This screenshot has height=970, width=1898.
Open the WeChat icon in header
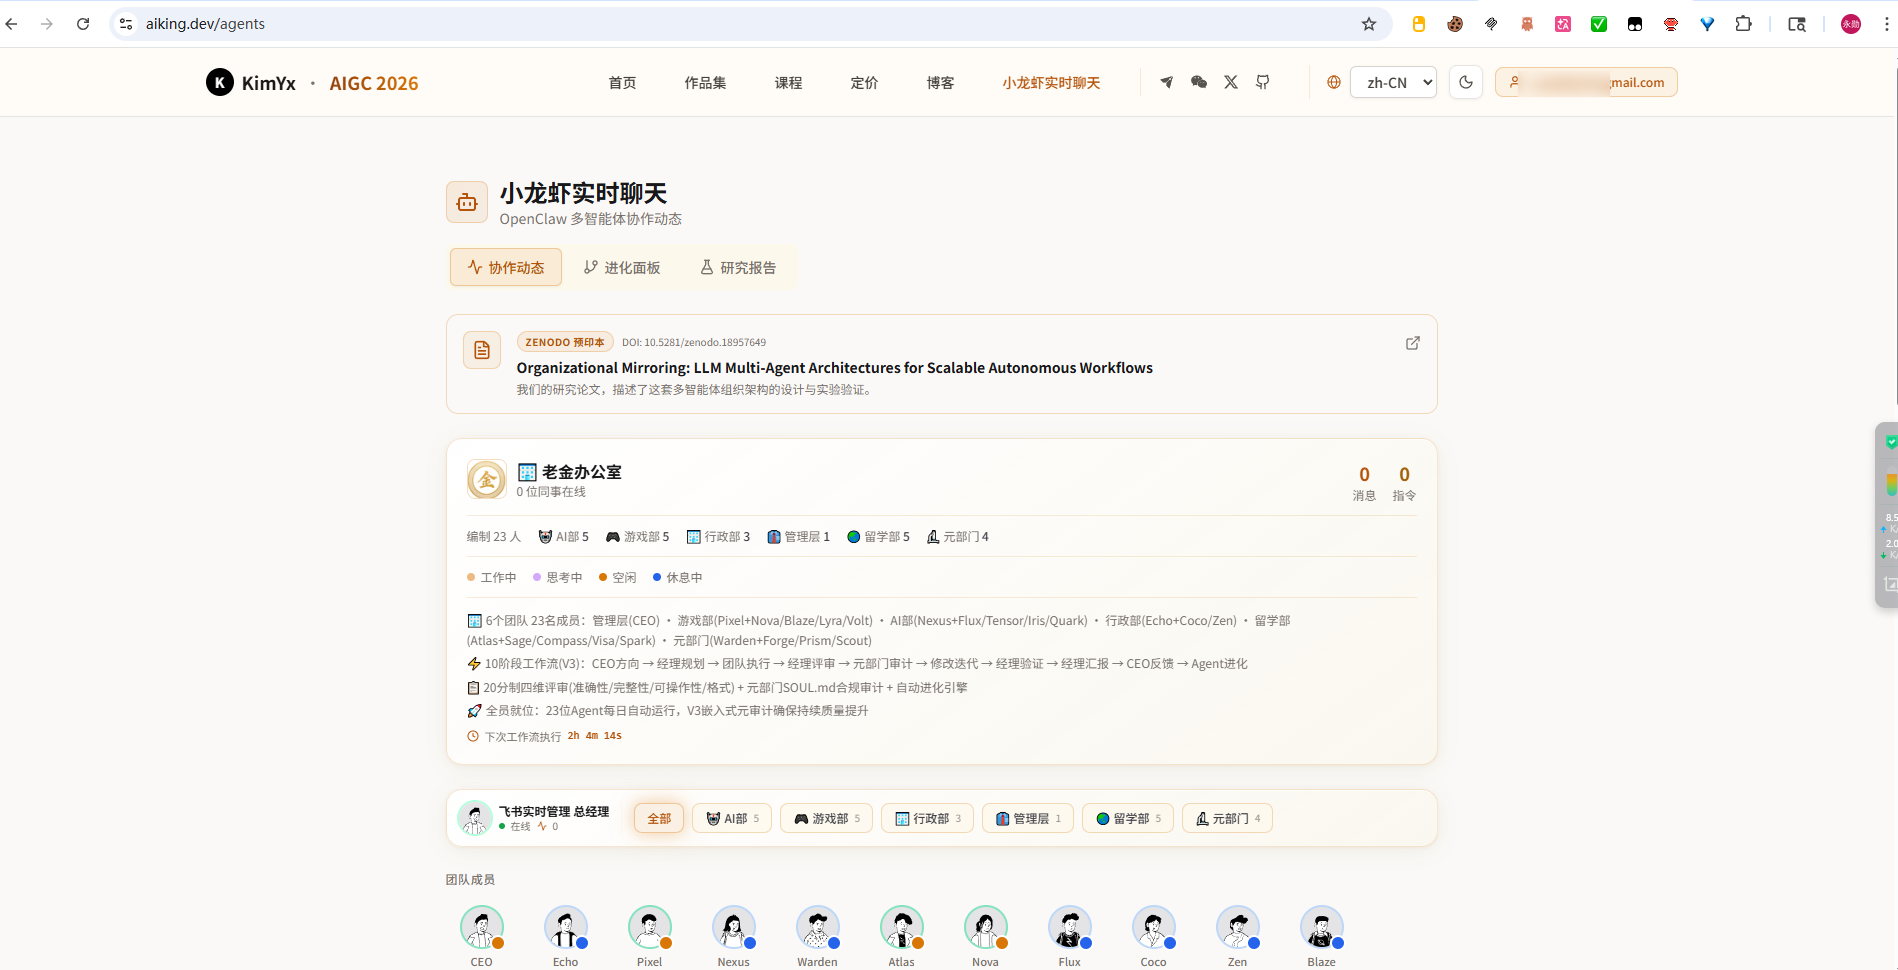[x=1199, y=82]
